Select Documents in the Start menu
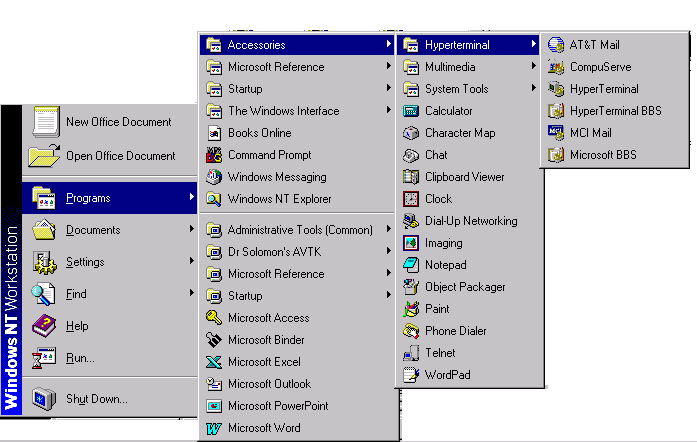Screen dimensions: 697x442 [x=110, y=230]
